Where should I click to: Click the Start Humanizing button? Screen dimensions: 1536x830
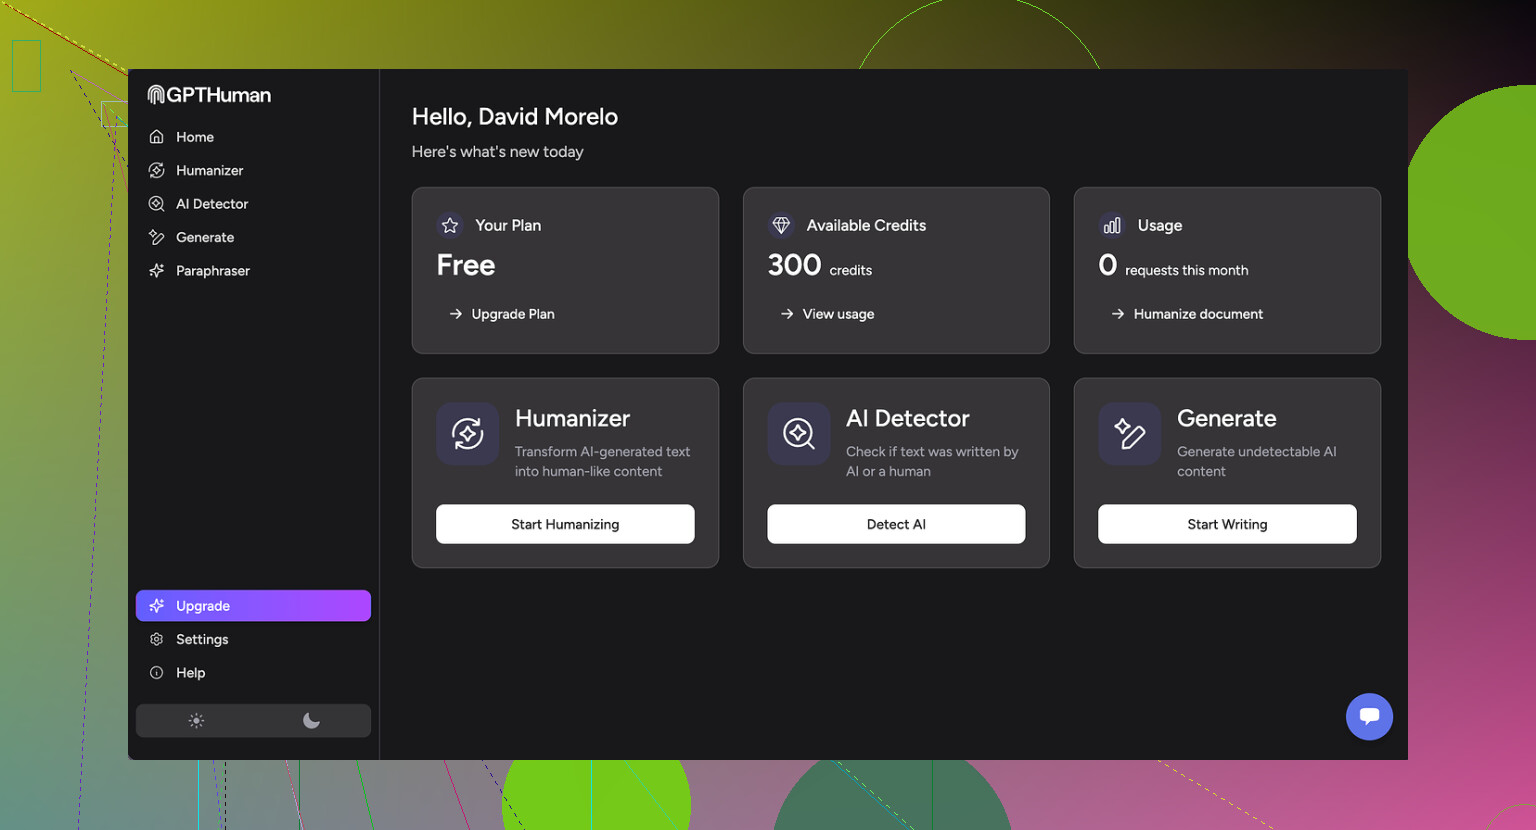(x=565, y=523)
